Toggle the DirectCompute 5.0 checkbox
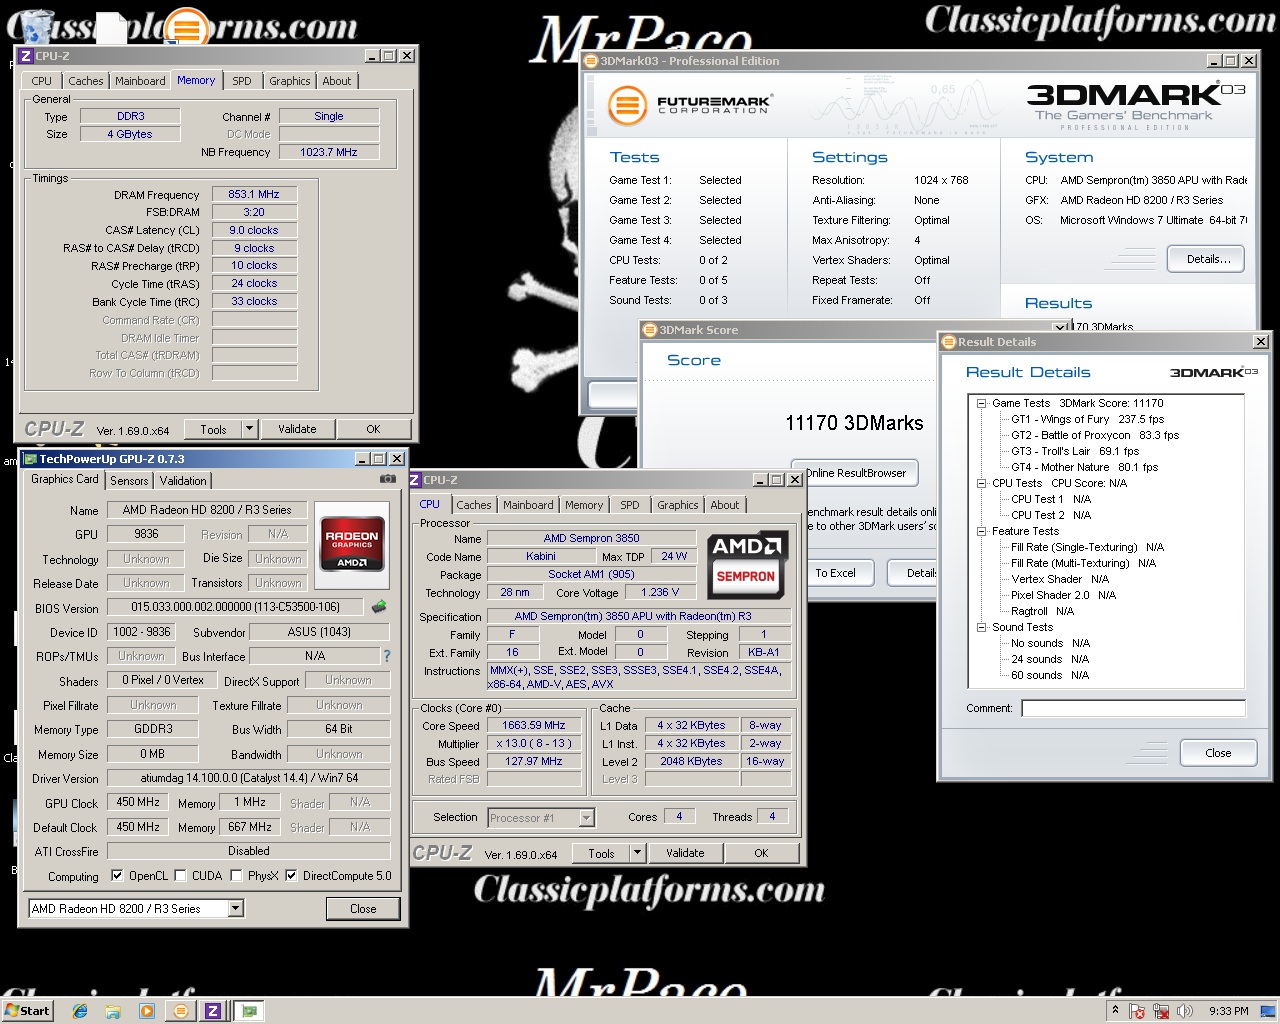The image size is (1280, 1024). (291, 875)
